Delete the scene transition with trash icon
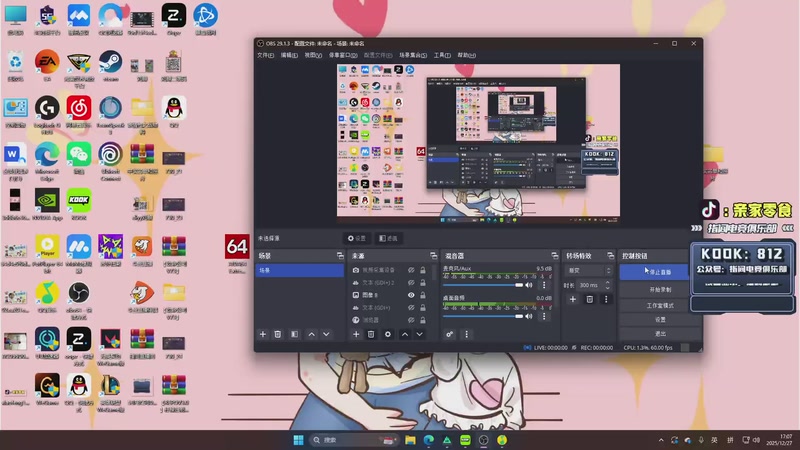 point(589,299)
